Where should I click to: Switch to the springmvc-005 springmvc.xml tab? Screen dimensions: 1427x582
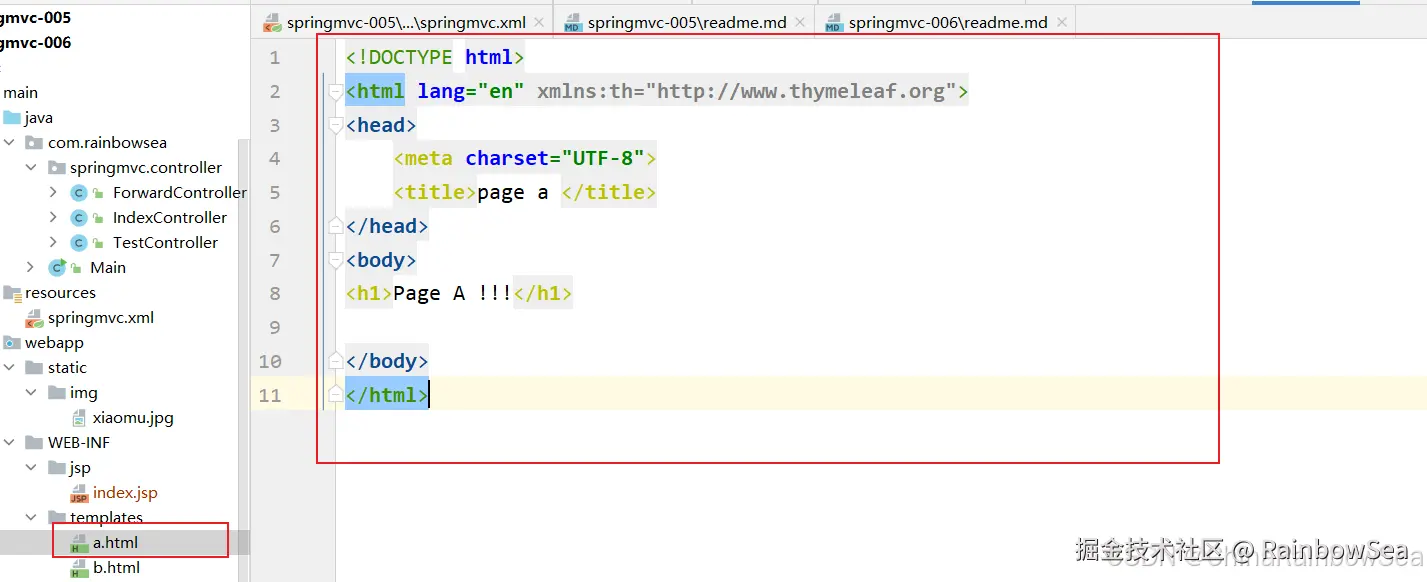(x=406, y=22)
